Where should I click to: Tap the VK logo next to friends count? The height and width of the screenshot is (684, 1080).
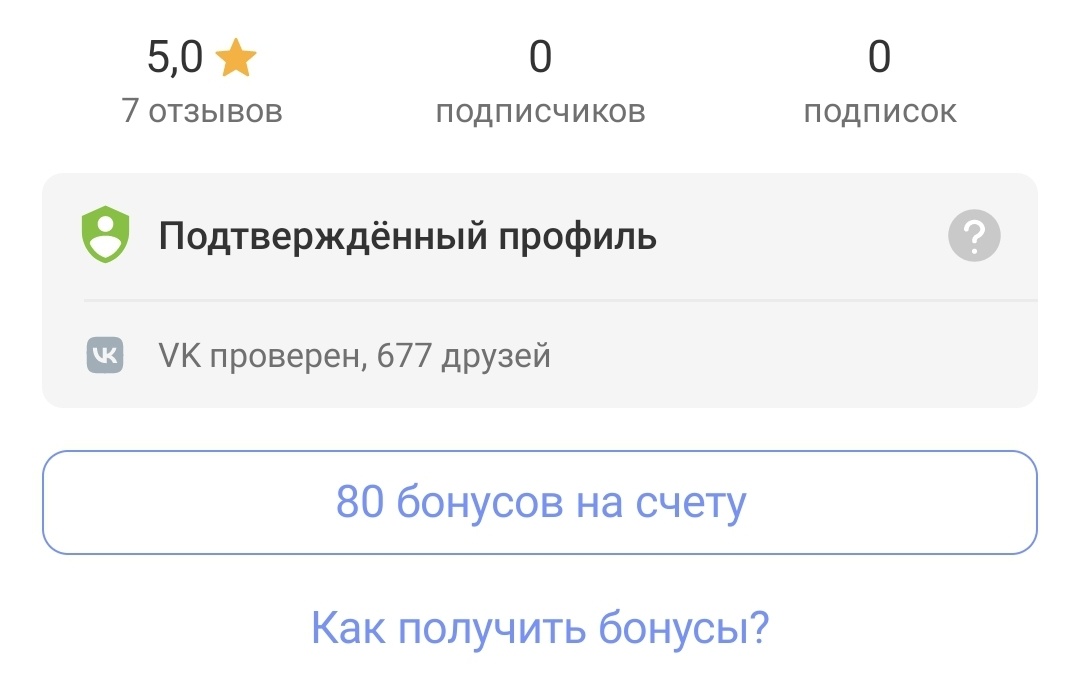pyautogui.click(x=105, y=355)
